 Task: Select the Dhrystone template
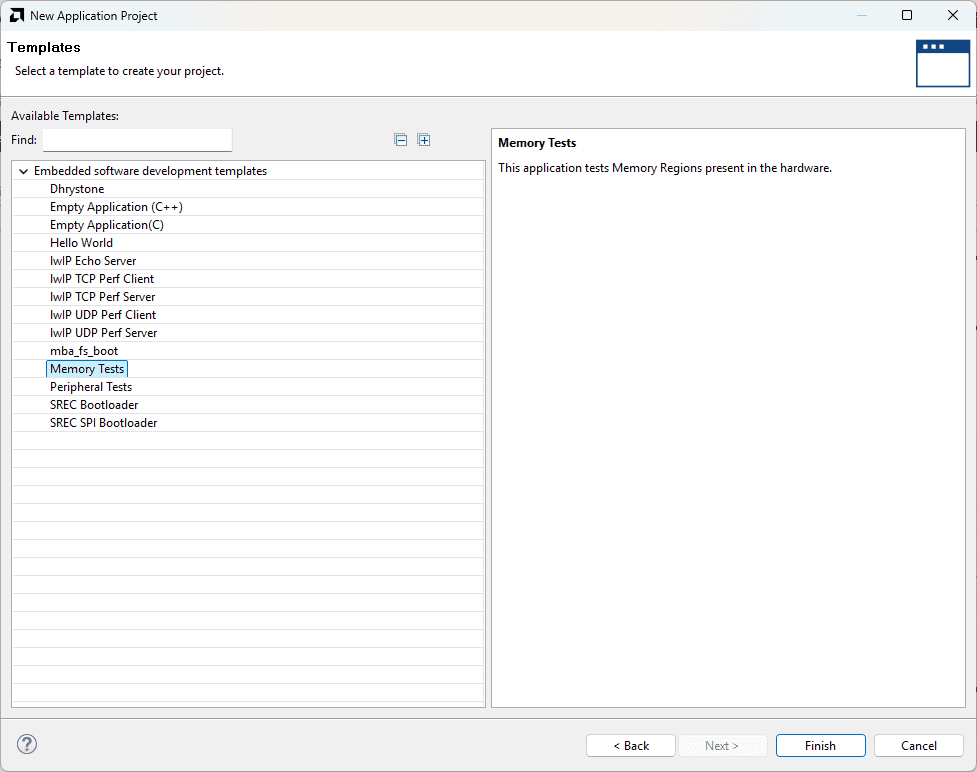point(77,189)
